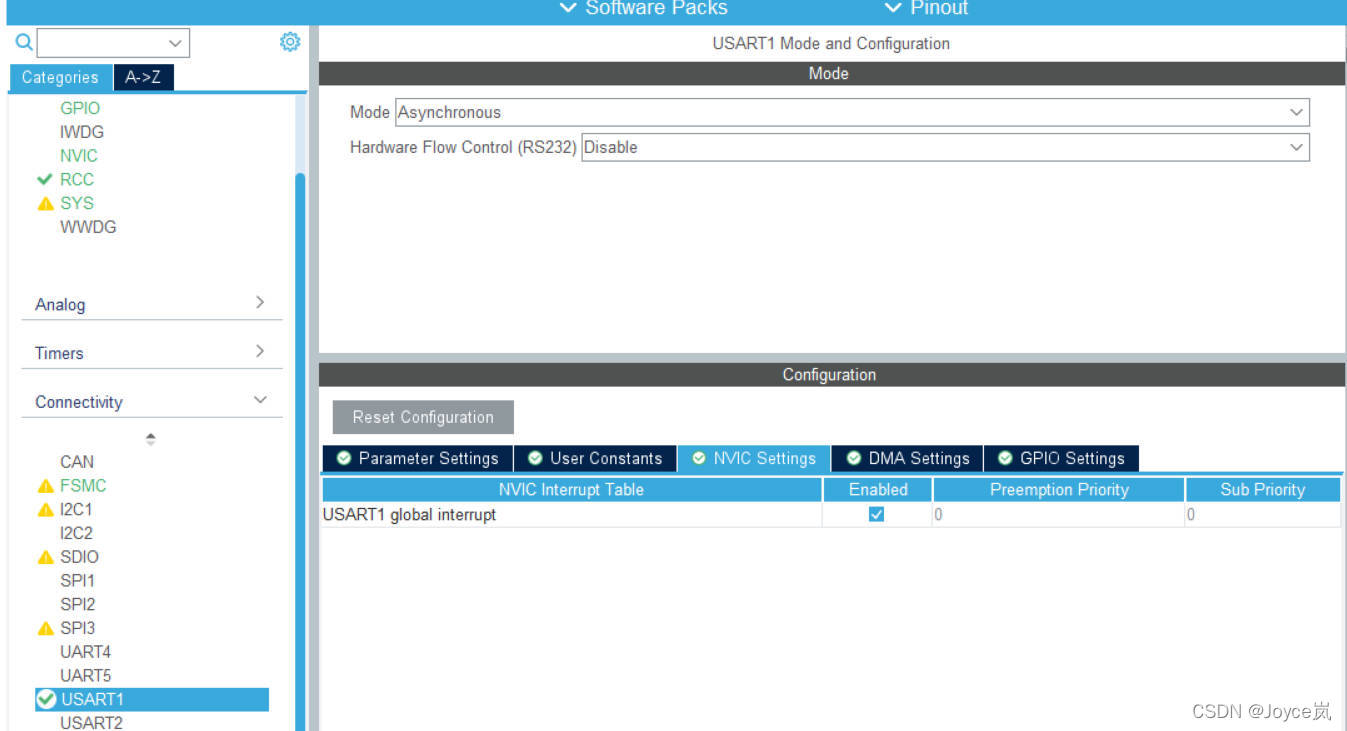Click the check icon on Parameter Settings tab
The image size is (1347, 731).
[344, 458]
